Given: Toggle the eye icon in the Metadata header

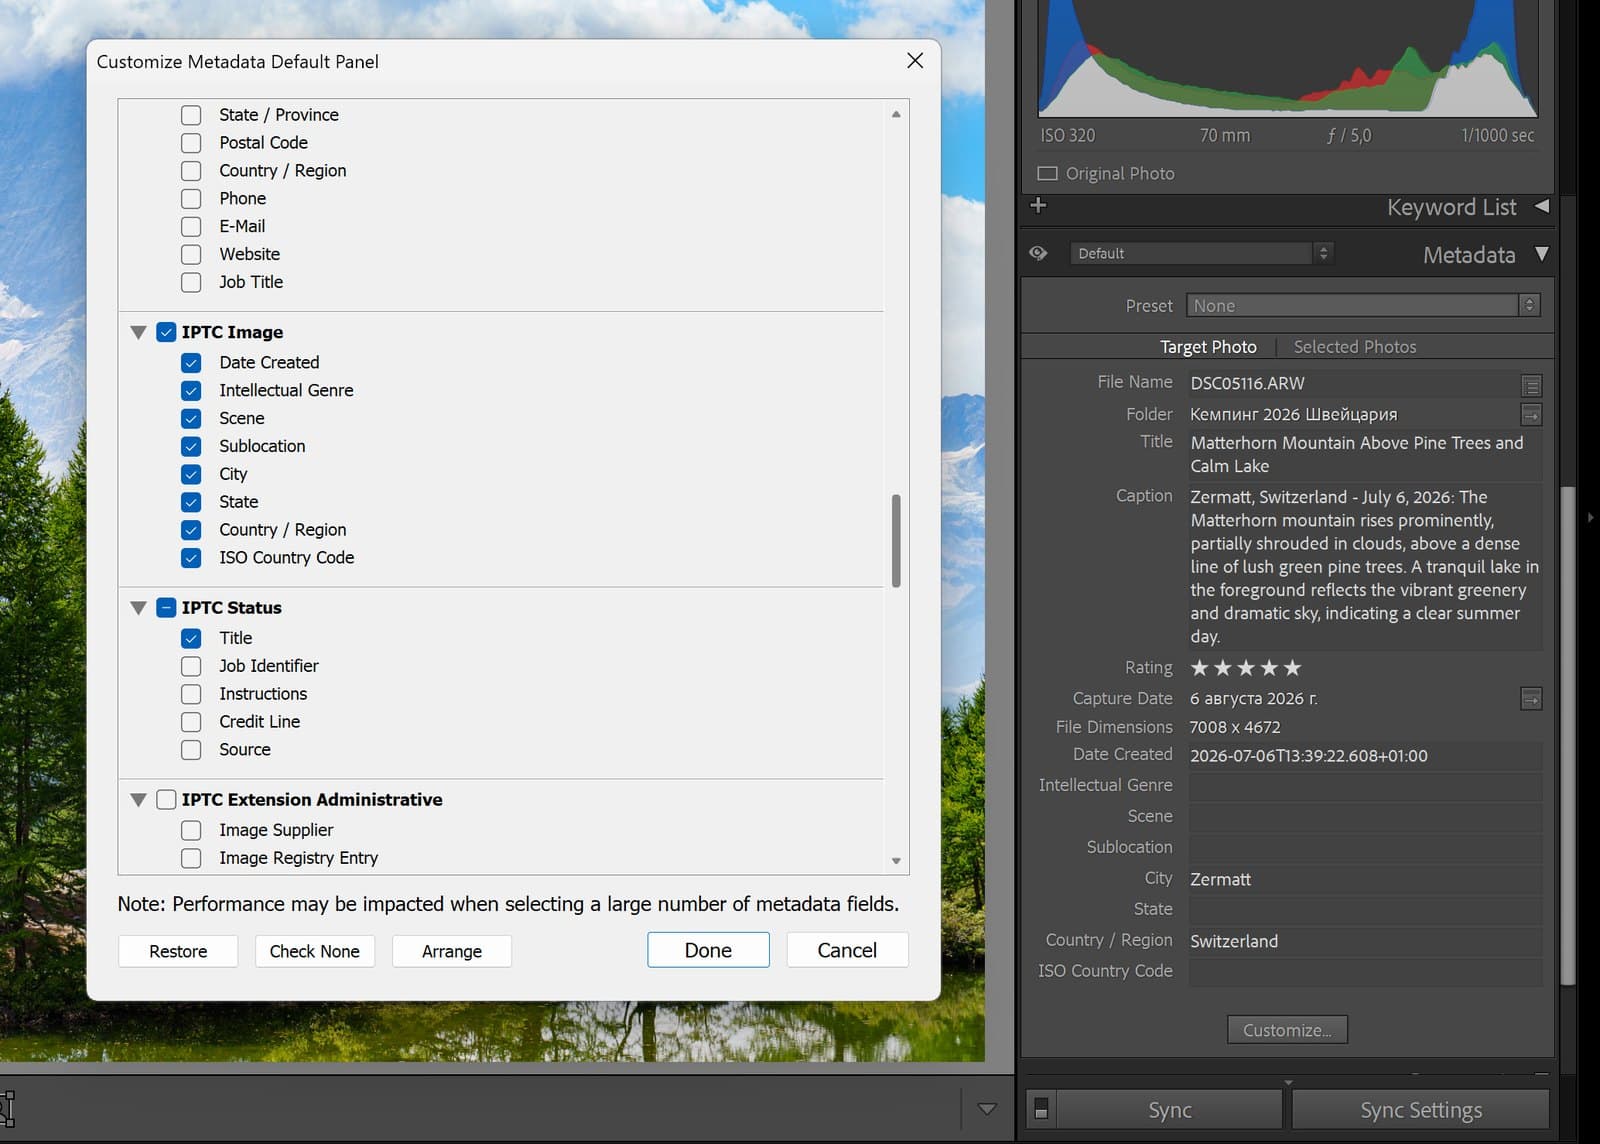Looking at the screenshot, I should 1038,253.
